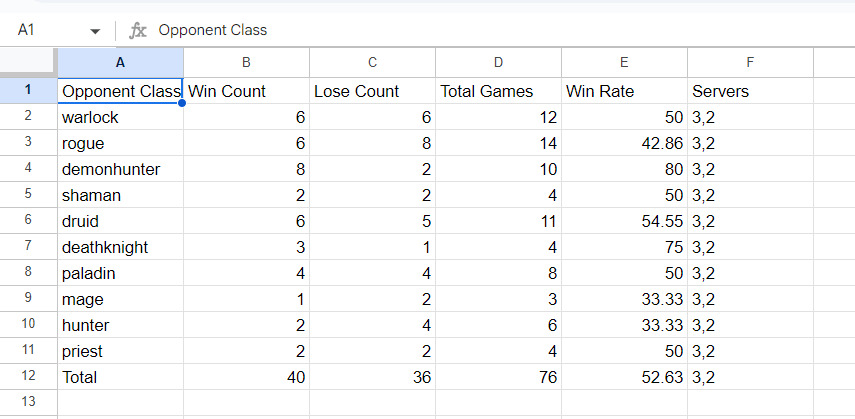Click the Total Games value 76
Image resolution: width=855 pixels, height=419 pixels.
pos(498,376)
